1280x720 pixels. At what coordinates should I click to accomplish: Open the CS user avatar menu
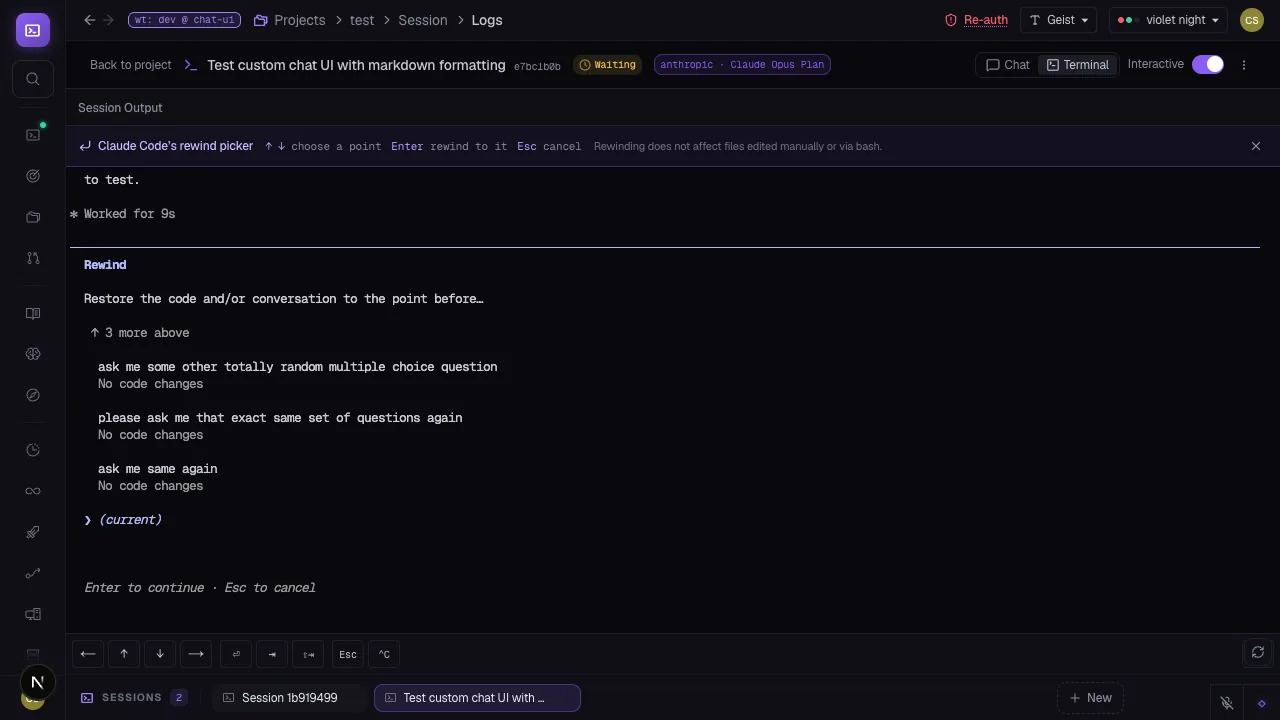coord(1251,20)
